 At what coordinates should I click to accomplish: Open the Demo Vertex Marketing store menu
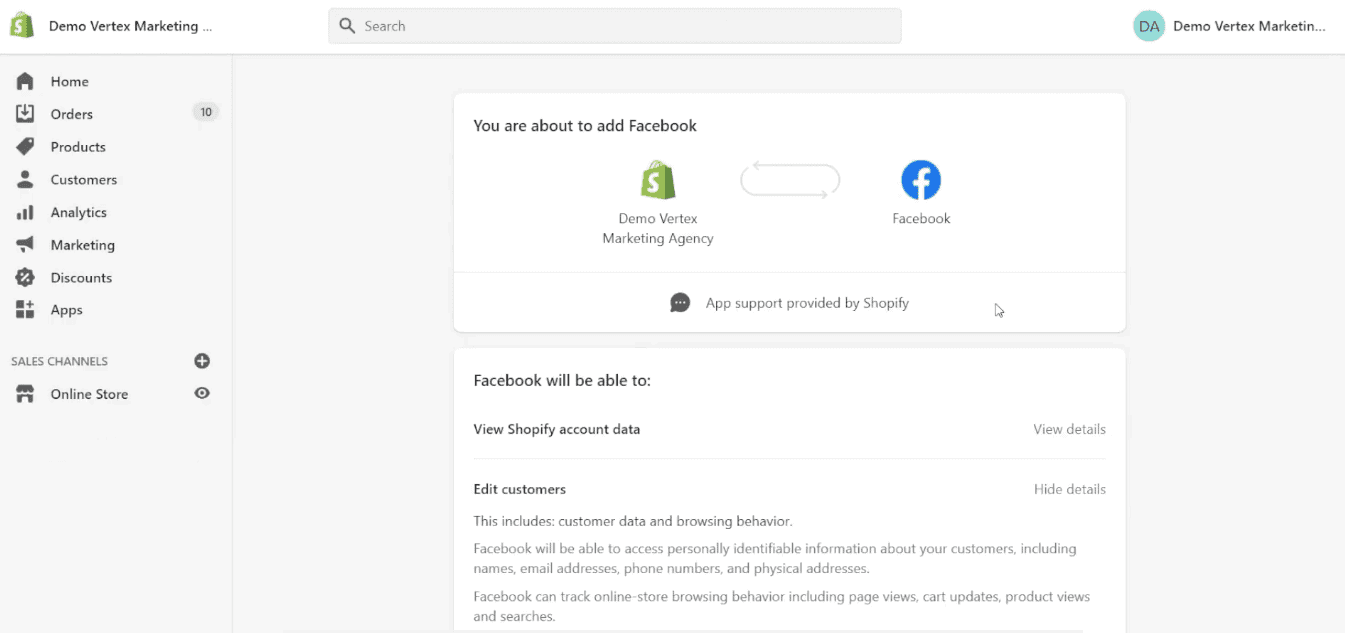(x=130, y=26)
